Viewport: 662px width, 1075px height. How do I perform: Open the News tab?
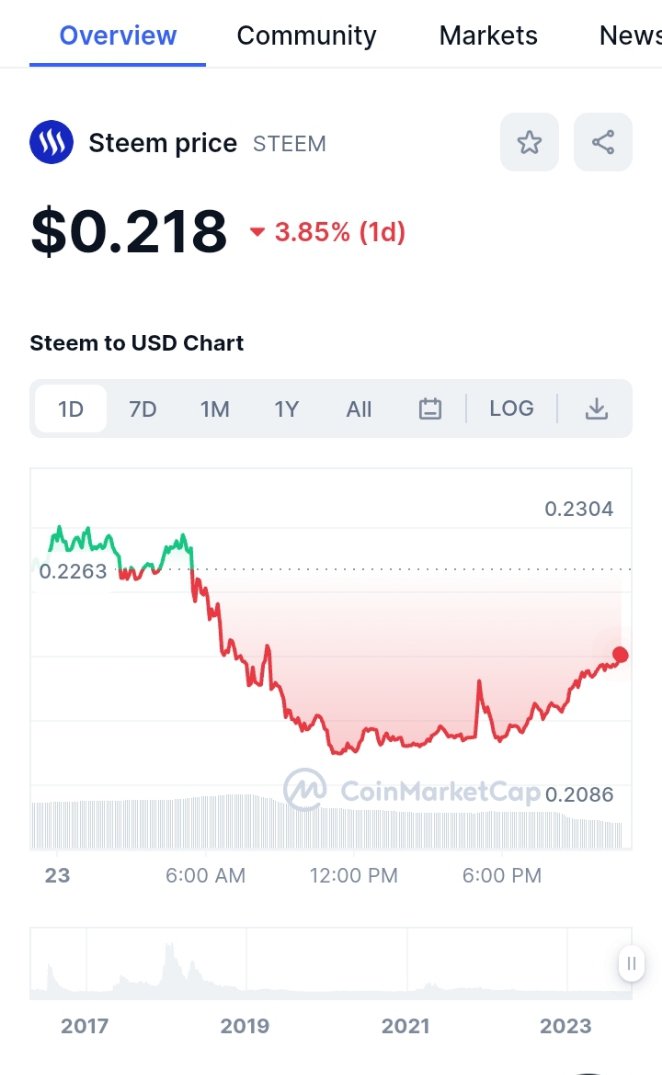click(x=630, y=36)
